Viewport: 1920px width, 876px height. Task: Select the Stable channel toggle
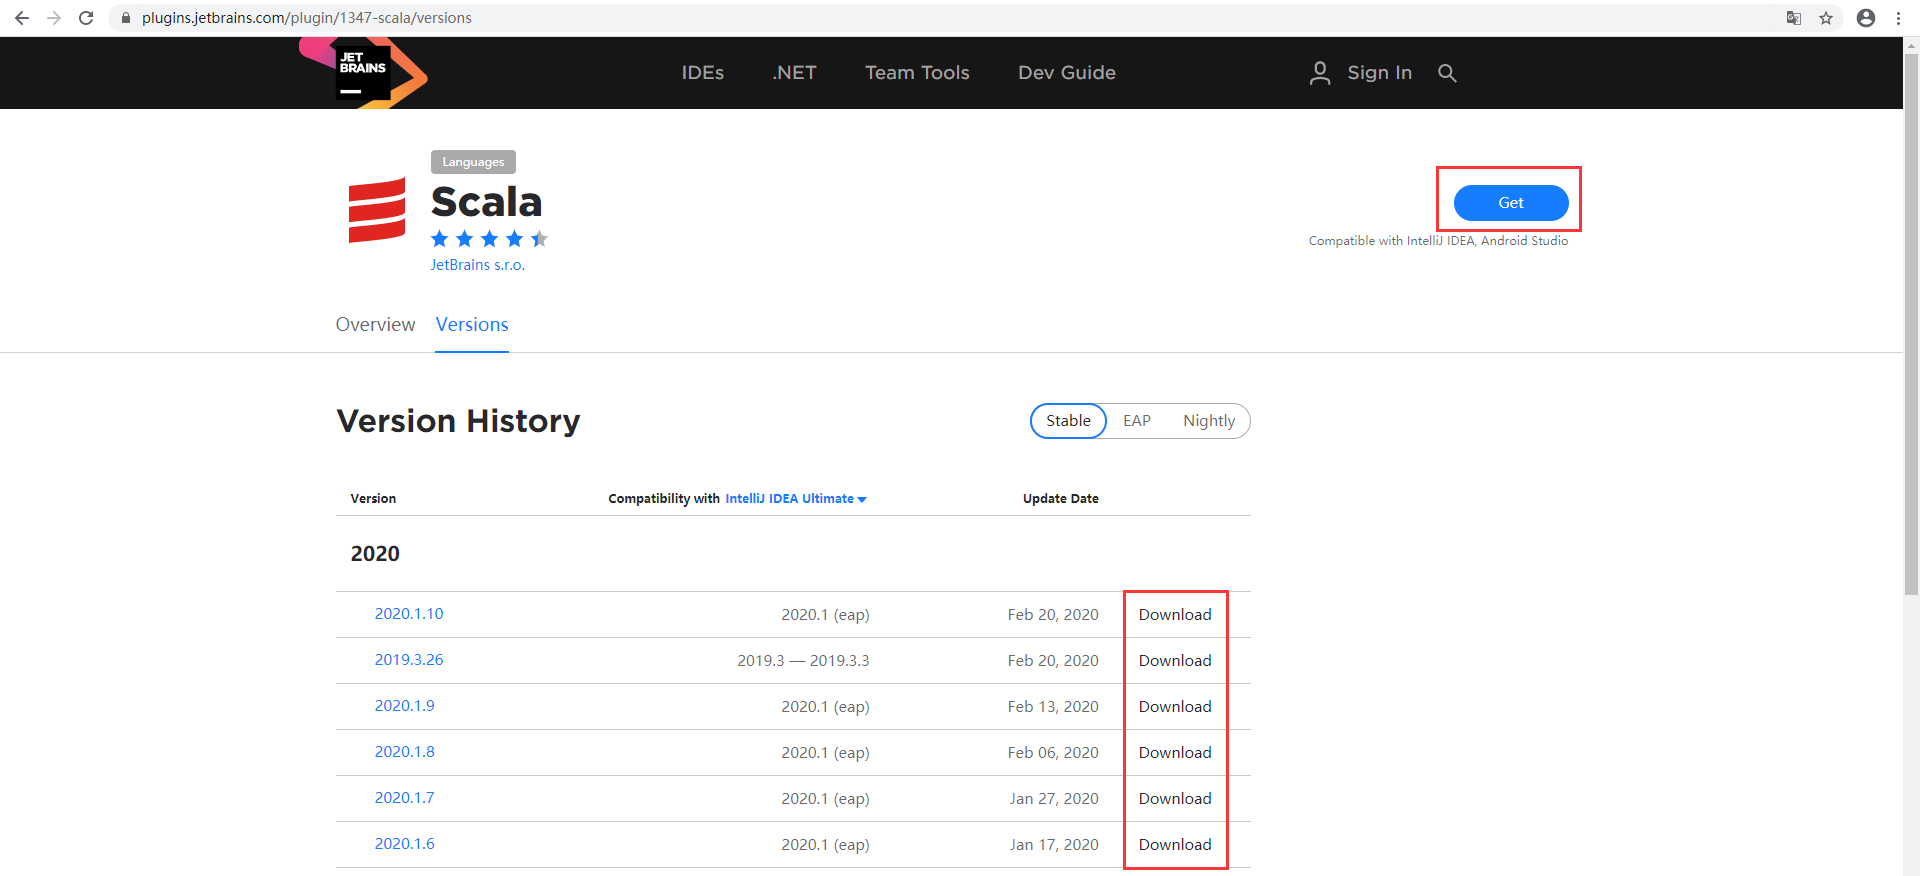[1068, 421]
